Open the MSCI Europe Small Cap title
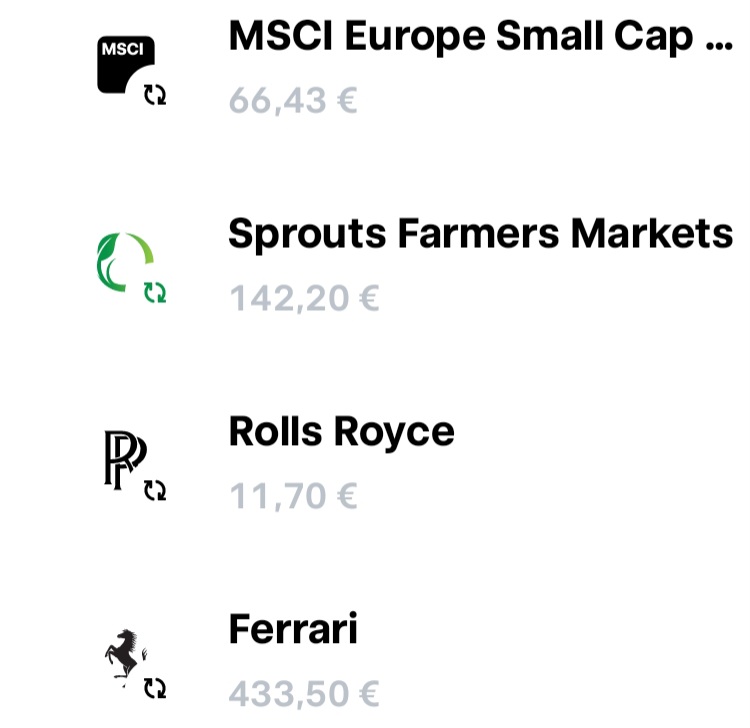Screen dimensions: 750x728 coord(481,37)
